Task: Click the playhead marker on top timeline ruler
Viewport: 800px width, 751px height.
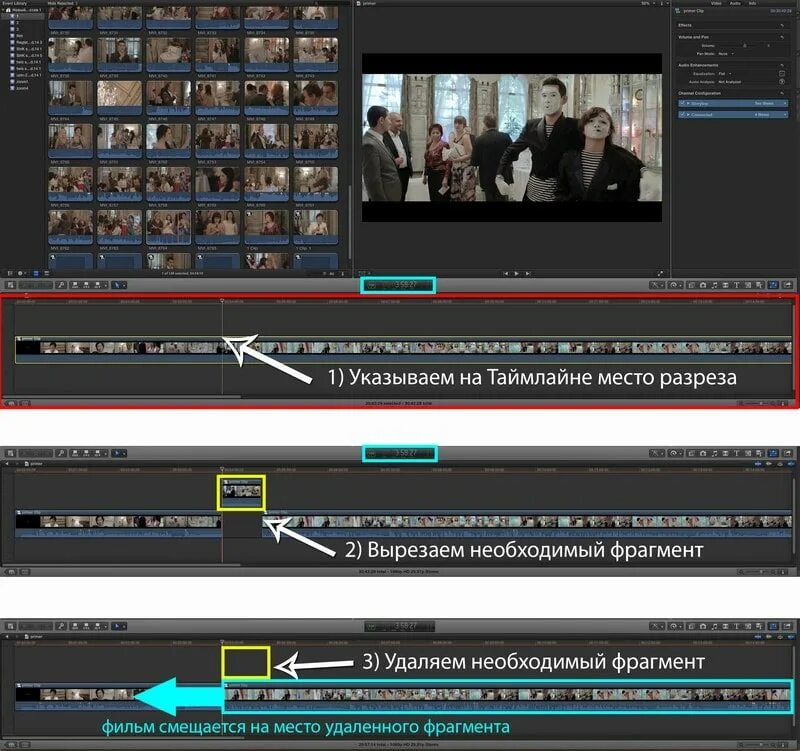Action: pyautogui.click(x=222, y=301)
